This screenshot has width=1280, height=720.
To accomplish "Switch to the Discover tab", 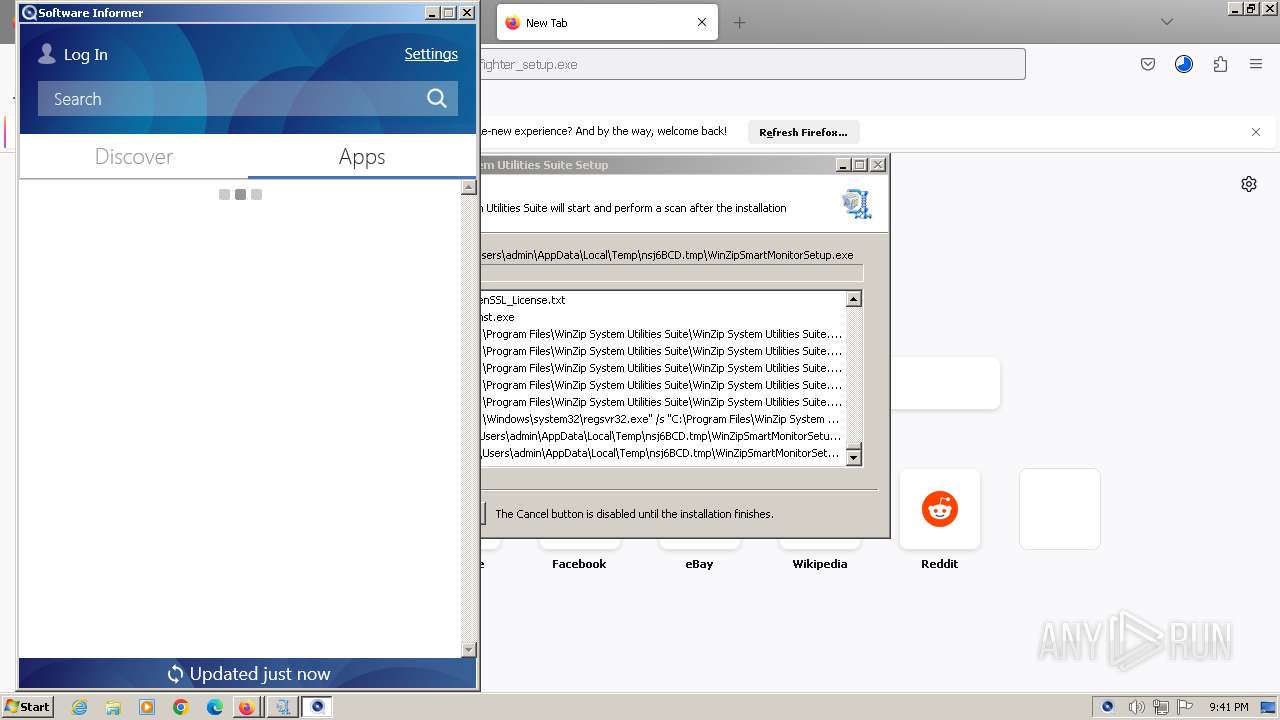I will [x=134, y=157].
